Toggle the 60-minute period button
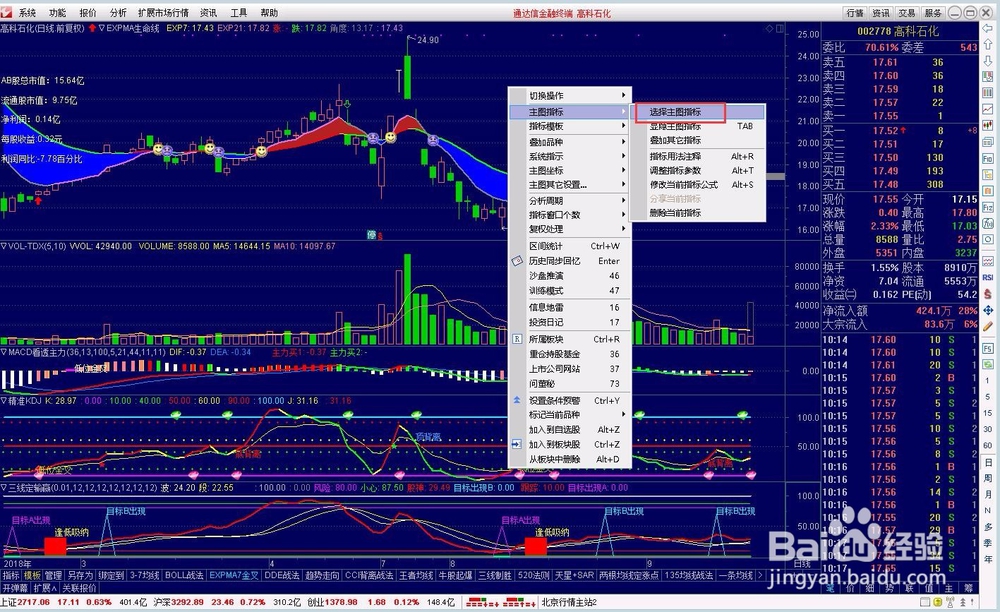 click(x=988, y=446)
